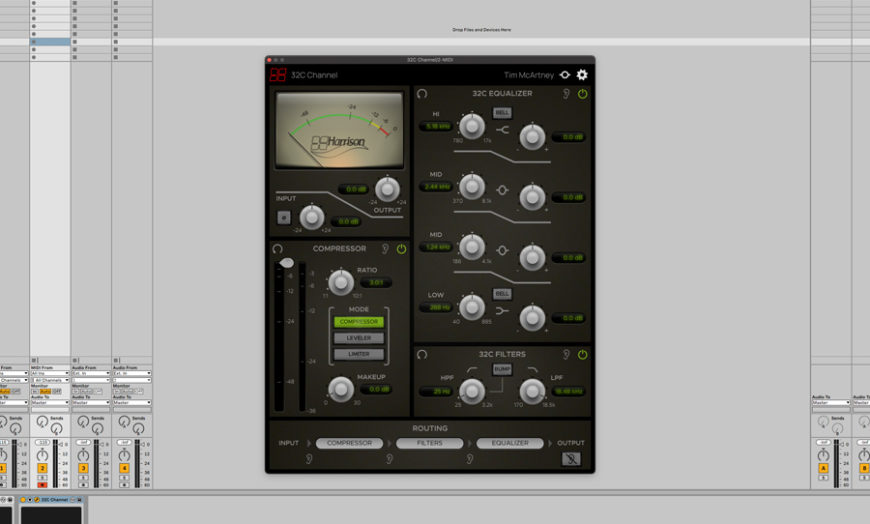
Task: Click the compressor MAKEUP knob
Action: [341, 389]
